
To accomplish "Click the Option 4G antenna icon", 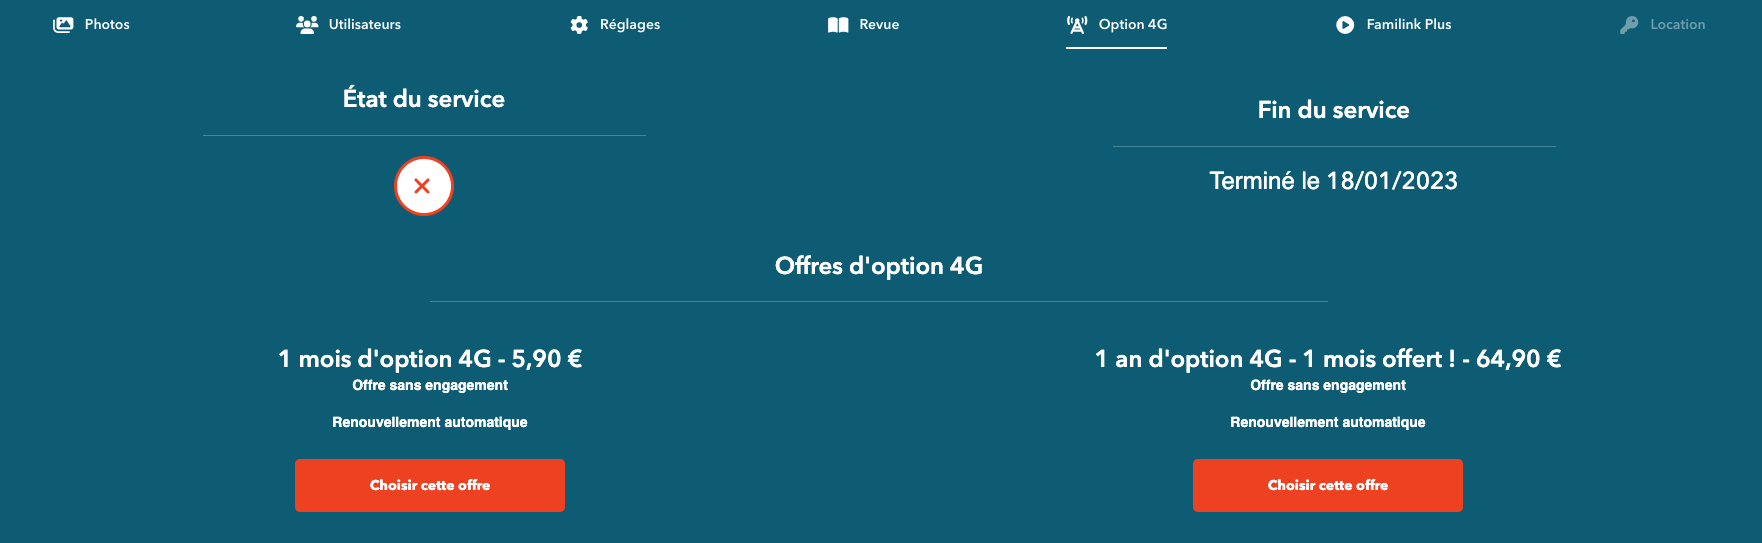I will click(x=1077, y=25).
